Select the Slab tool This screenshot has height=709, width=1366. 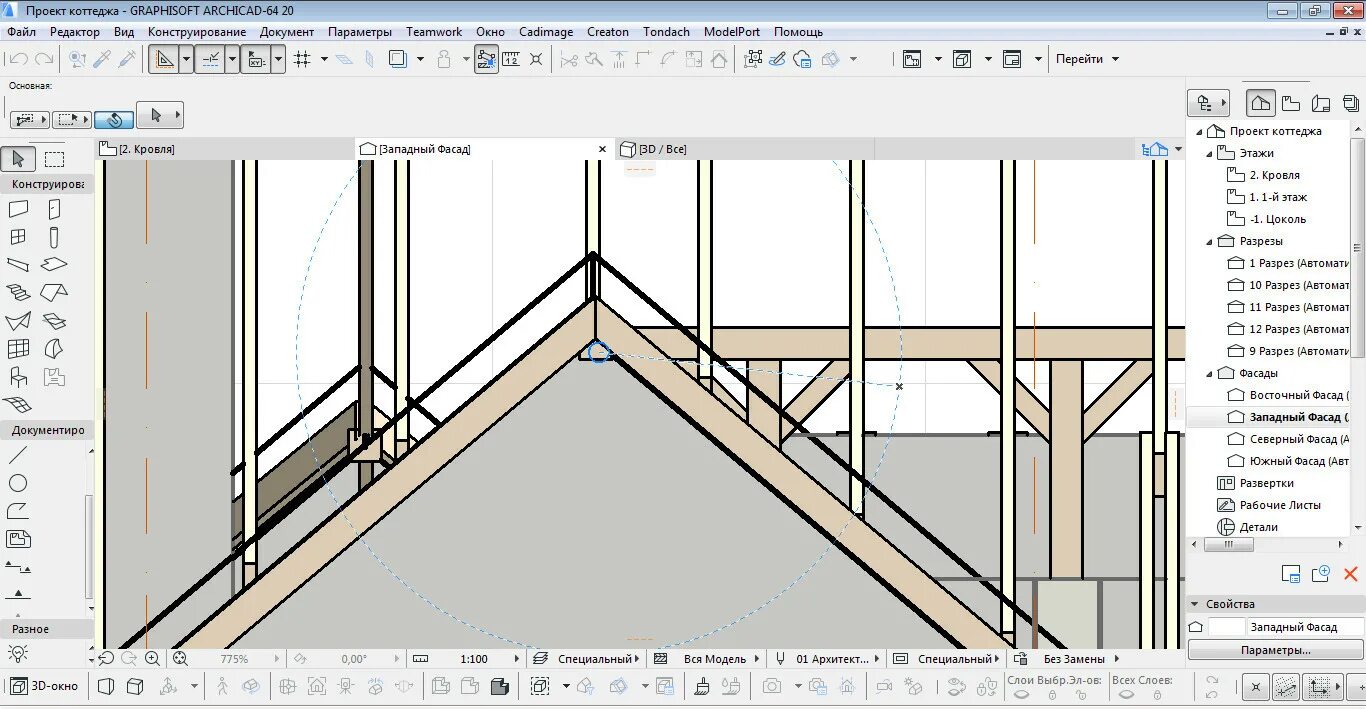click(x=54, y=265)
